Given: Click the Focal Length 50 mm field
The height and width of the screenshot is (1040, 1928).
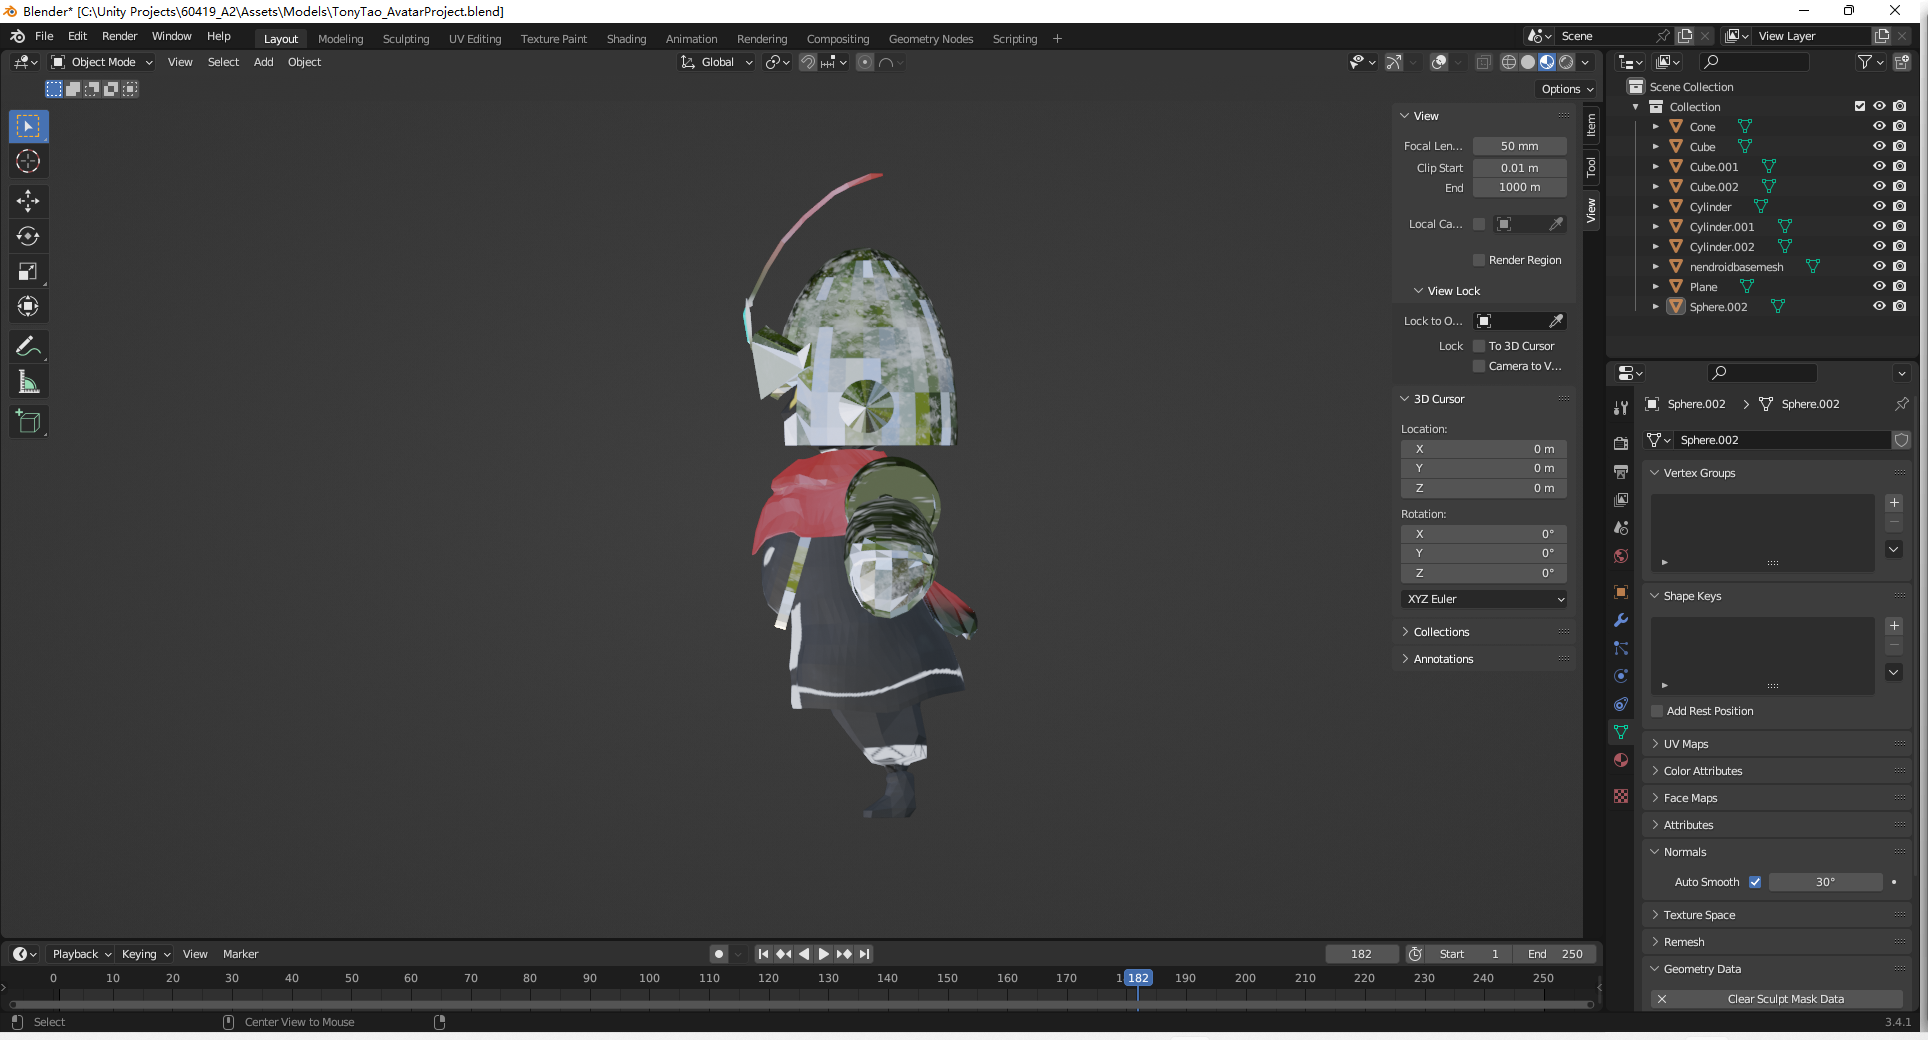Looking at the screenshot, I should 1519,146.
